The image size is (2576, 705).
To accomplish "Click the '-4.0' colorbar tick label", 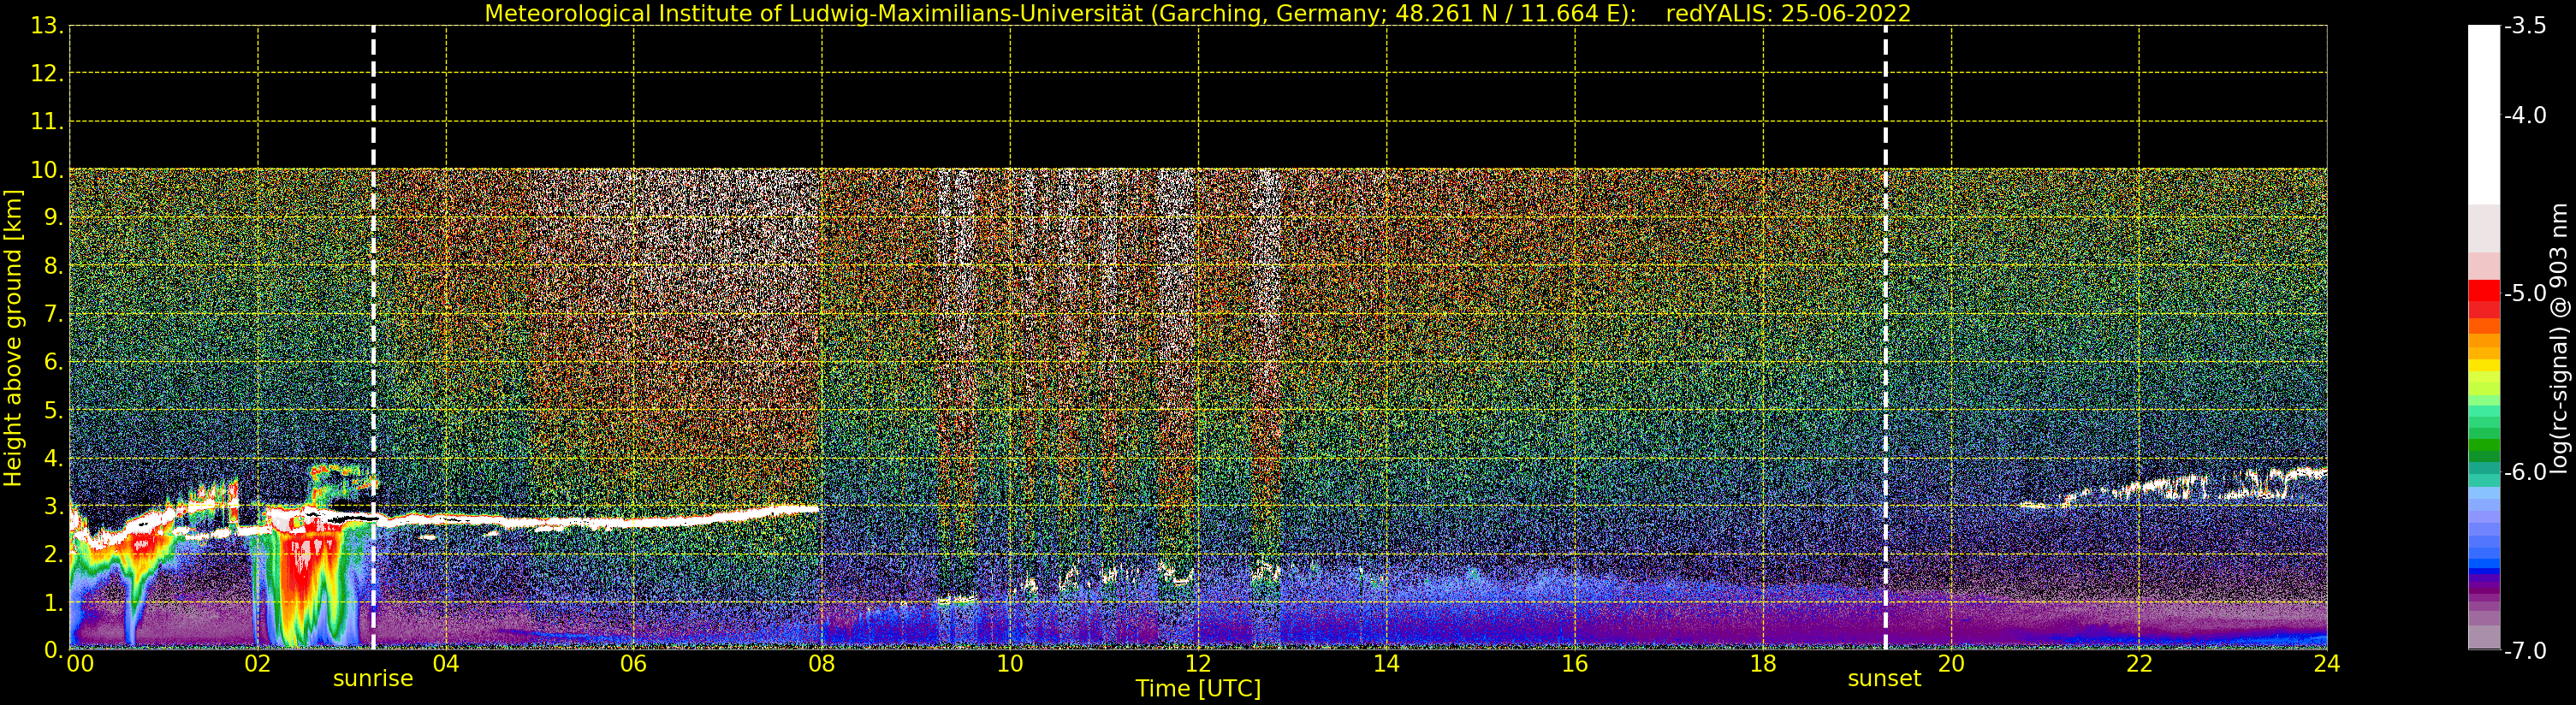I will pos(2525,116).
